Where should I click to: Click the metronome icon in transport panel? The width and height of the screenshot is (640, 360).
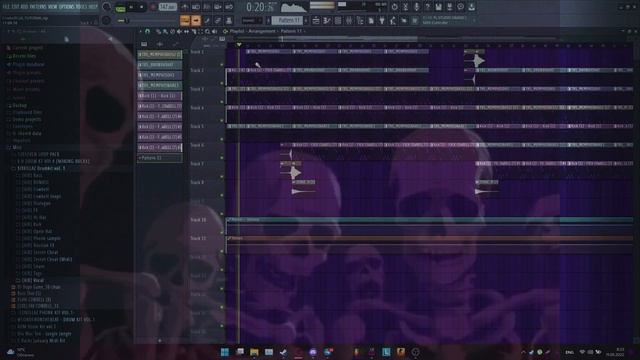point(185,7)
